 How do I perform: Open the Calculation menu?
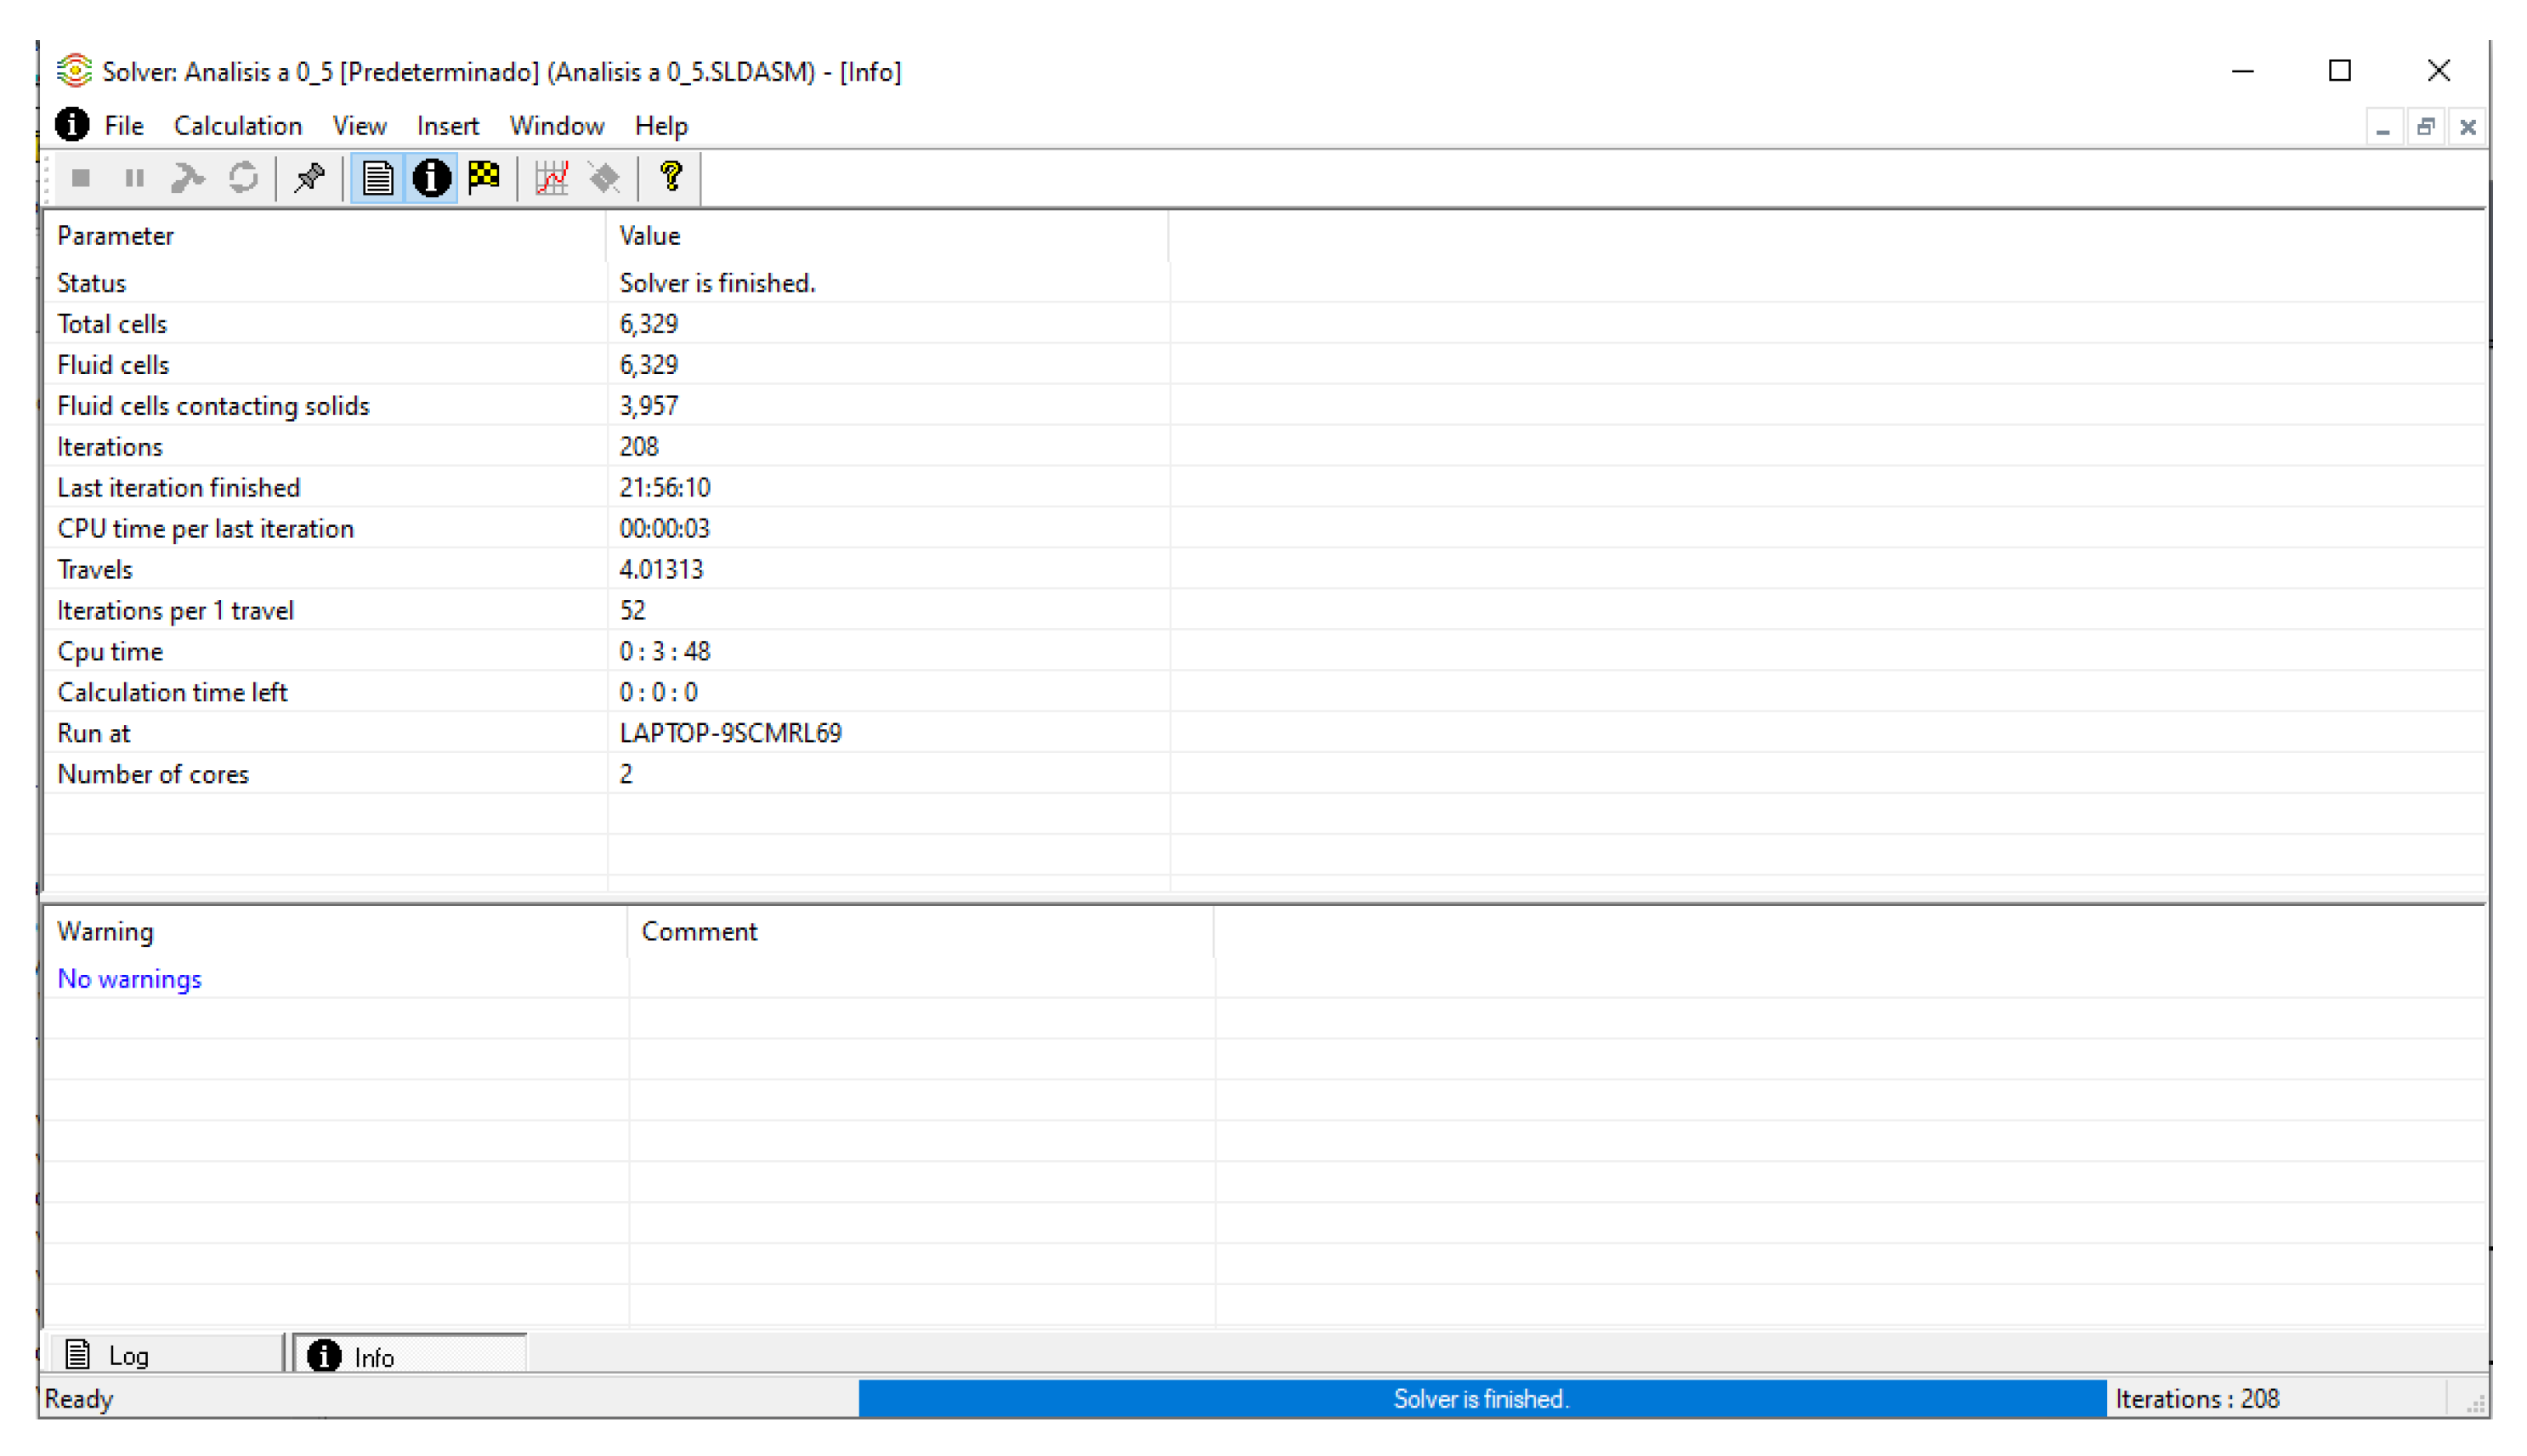point(238,126)
